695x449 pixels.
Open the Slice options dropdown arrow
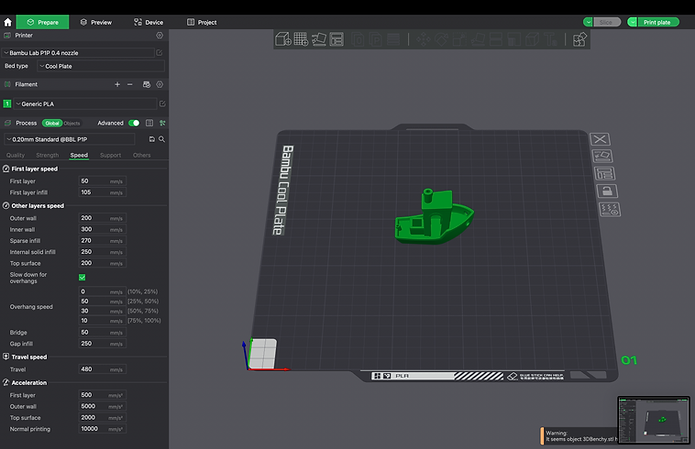(588, 22)
